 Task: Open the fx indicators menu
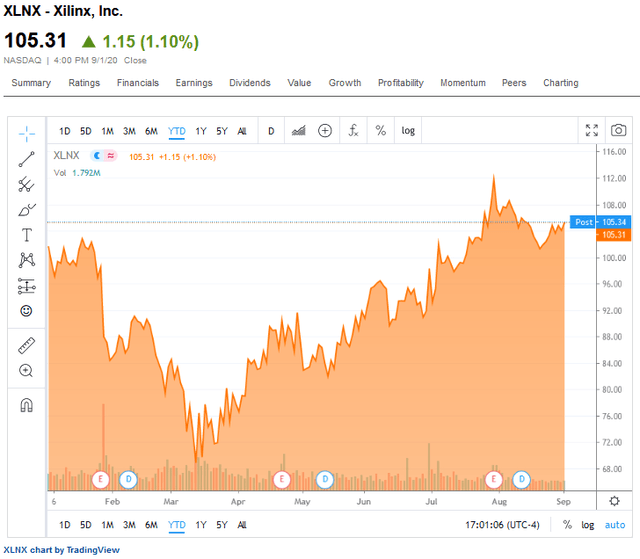pos(353,130)
